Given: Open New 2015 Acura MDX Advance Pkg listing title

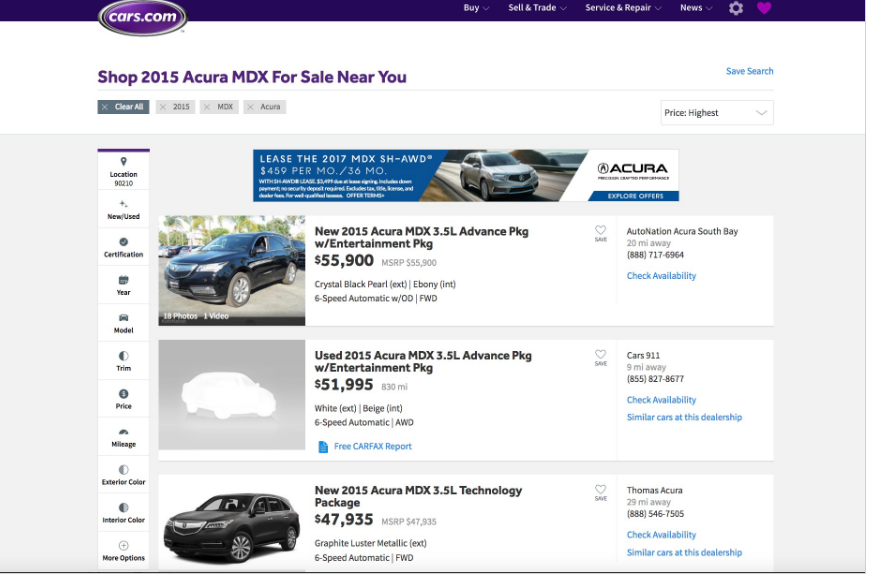Looking at the screenshot, I should pyautogui.click(x=421, y=237).
